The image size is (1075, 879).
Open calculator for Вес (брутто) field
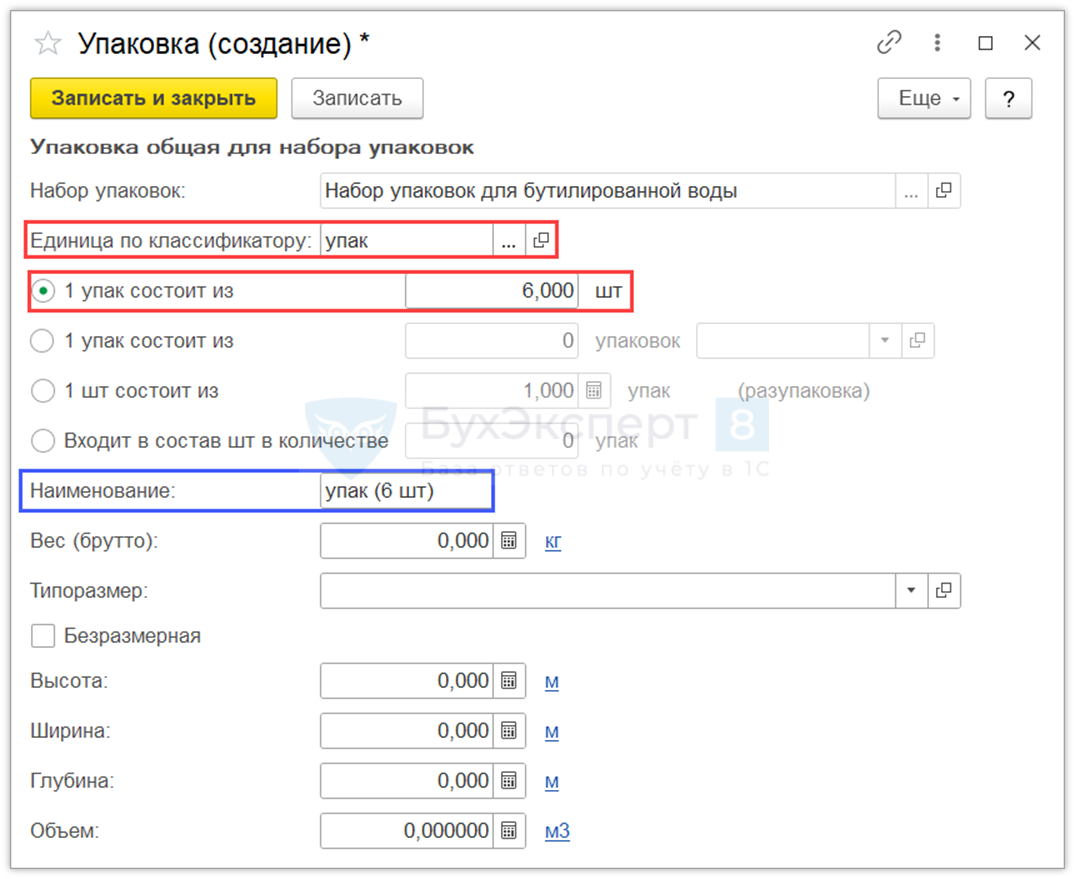(x=509, y=541)
